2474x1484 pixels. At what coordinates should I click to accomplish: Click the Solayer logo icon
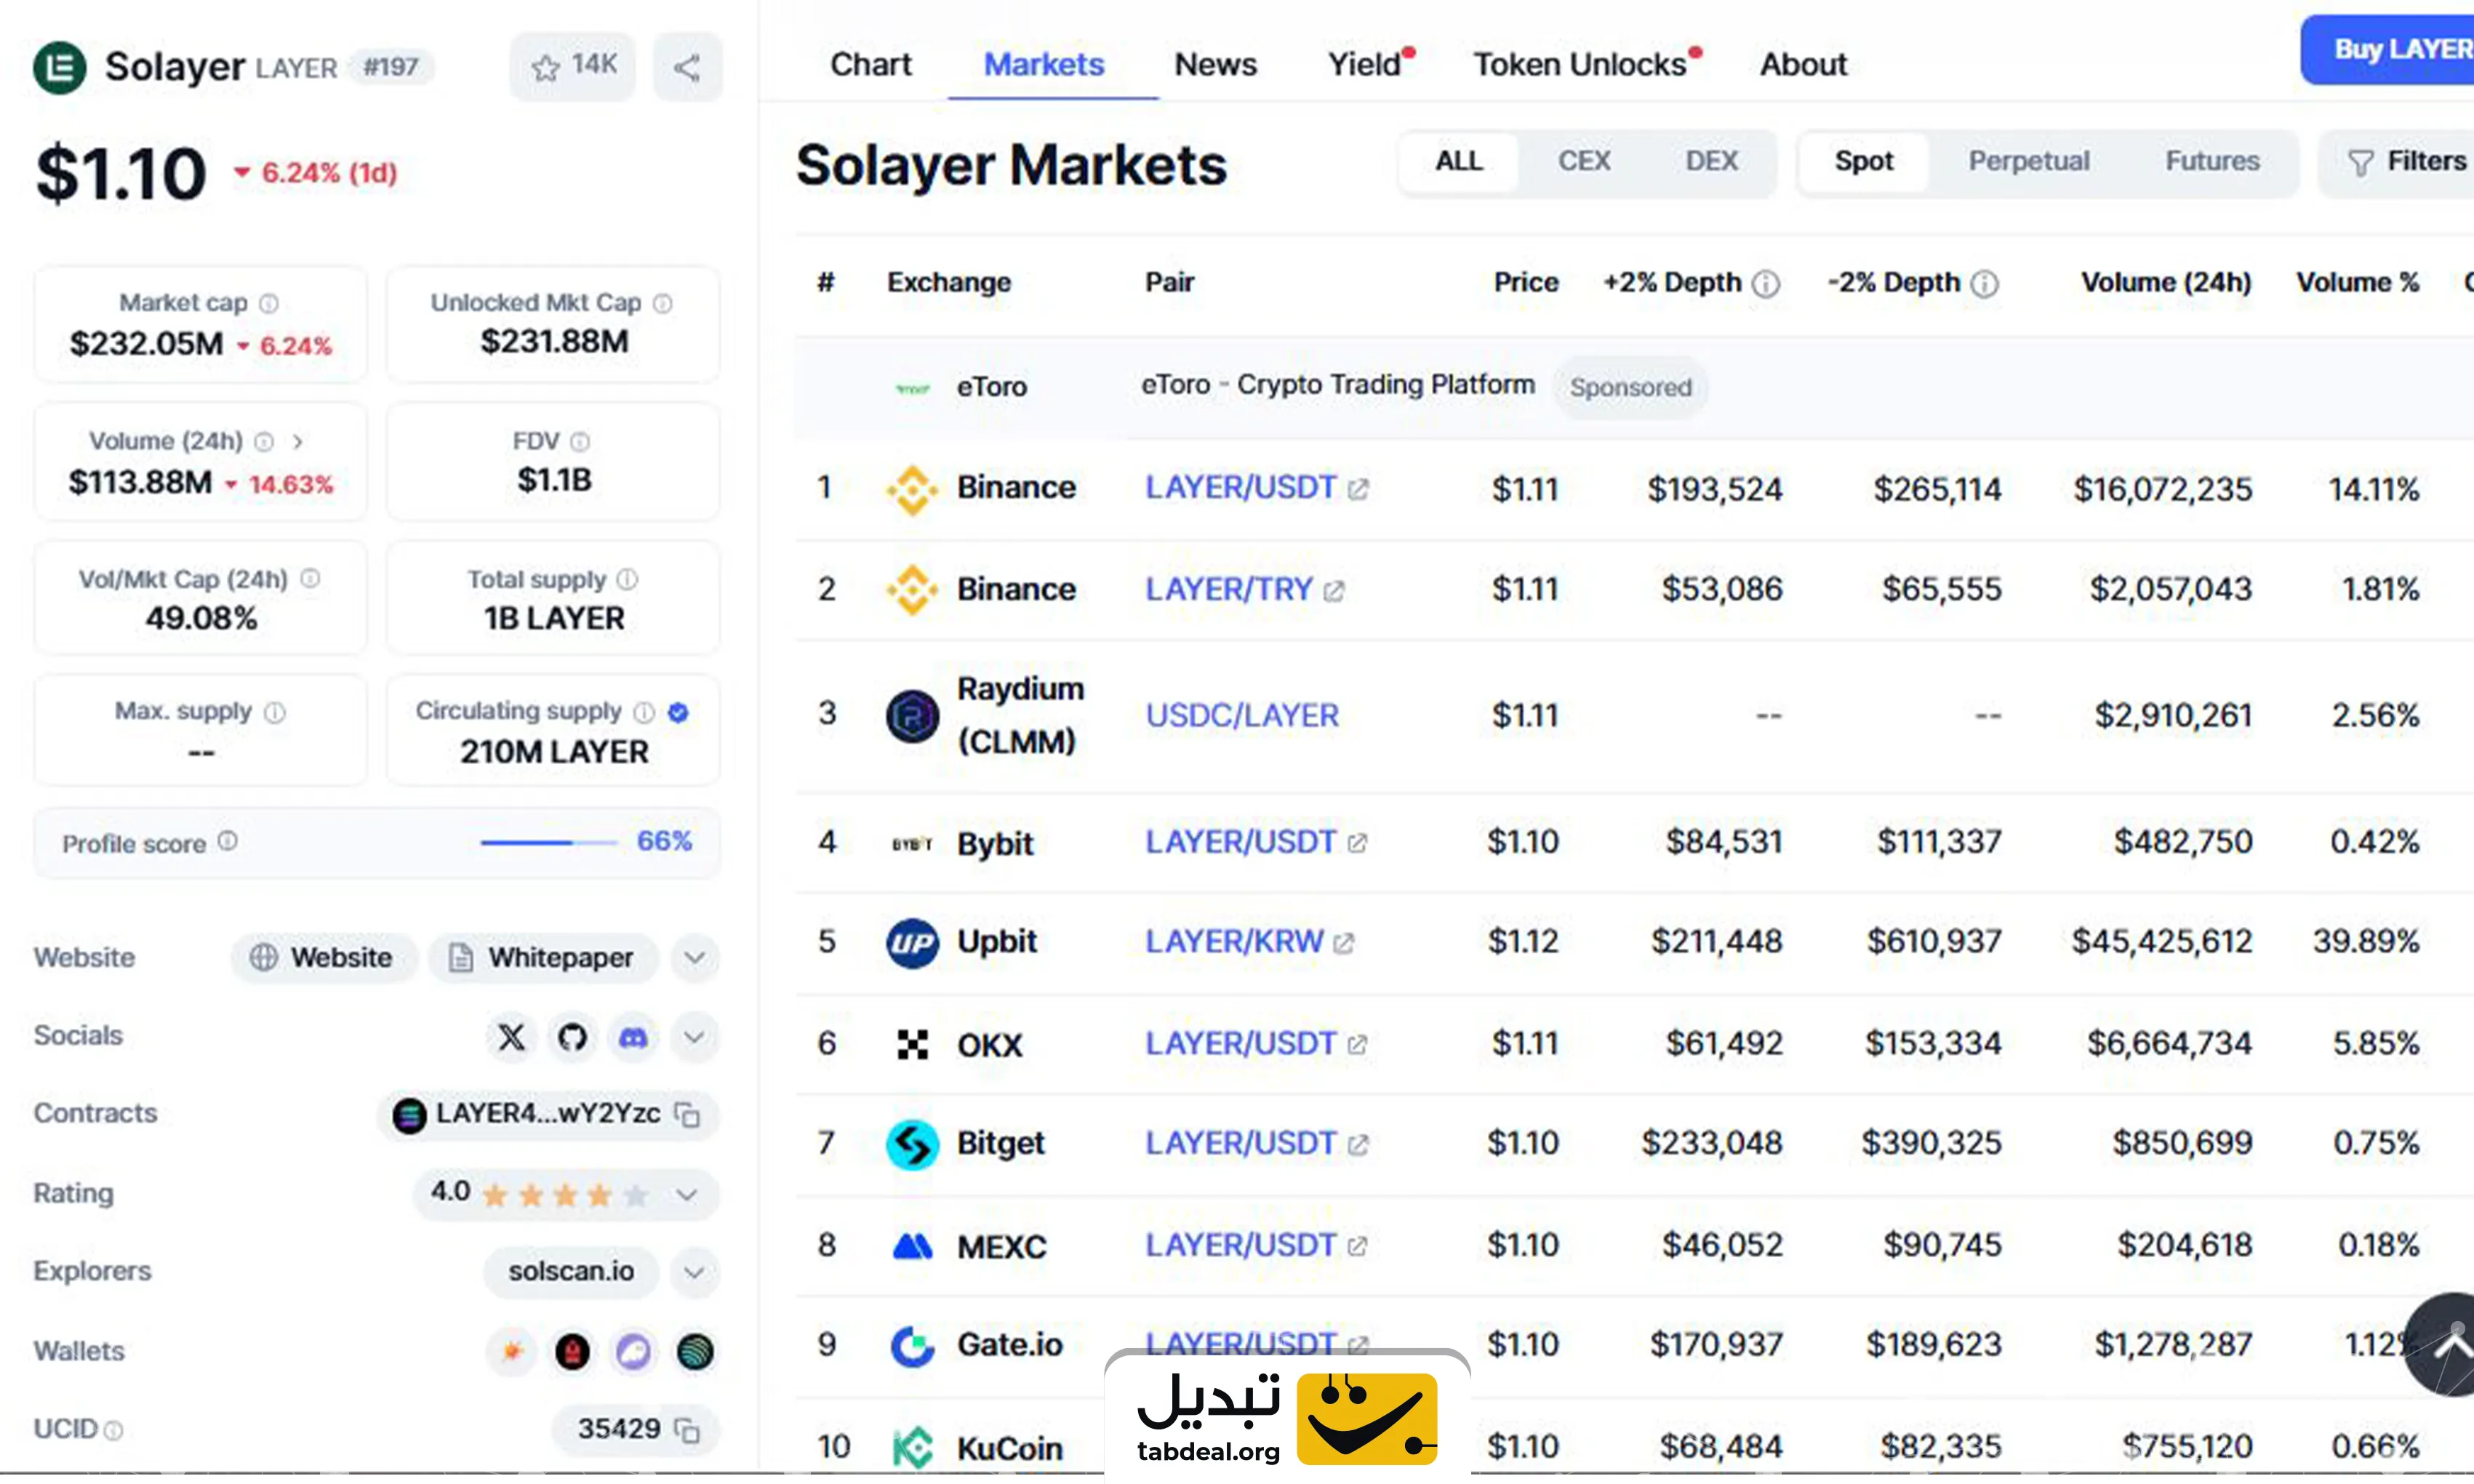point(59,68)
